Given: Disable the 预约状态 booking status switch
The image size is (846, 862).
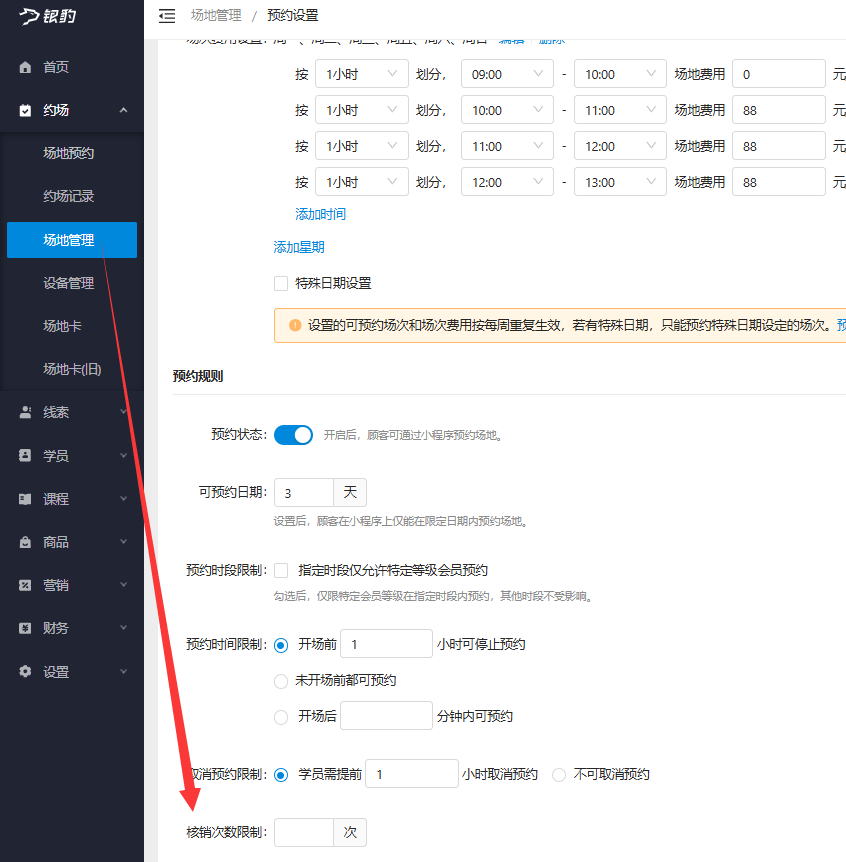Looking at the screenshot, I should (293, 435).
